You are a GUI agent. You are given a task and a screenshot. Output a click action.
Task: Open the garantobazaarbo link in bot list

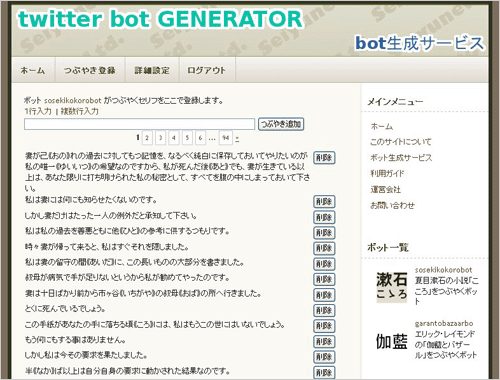pyautogui.click(x=444, y=323)
